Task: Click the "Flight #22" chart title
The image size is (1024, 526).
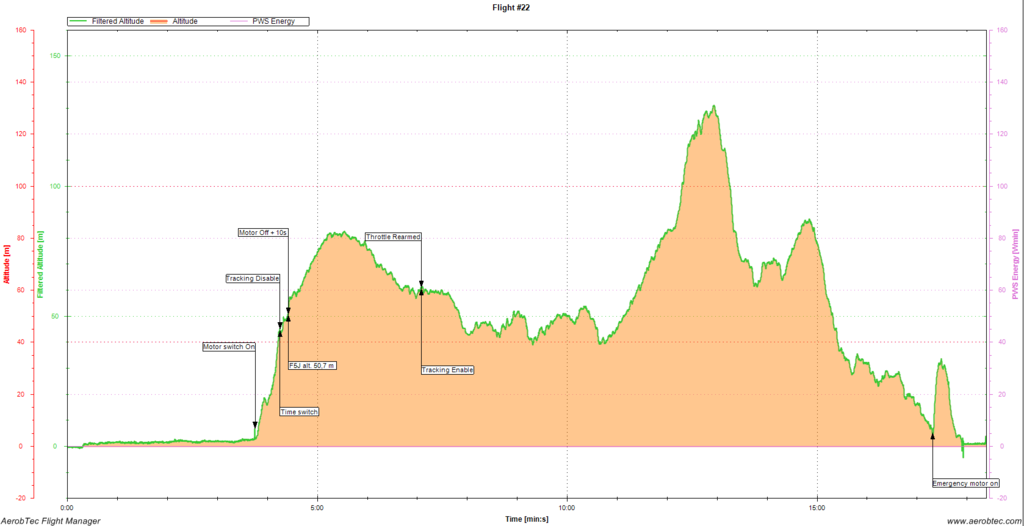Action: (x=511, y=7)
